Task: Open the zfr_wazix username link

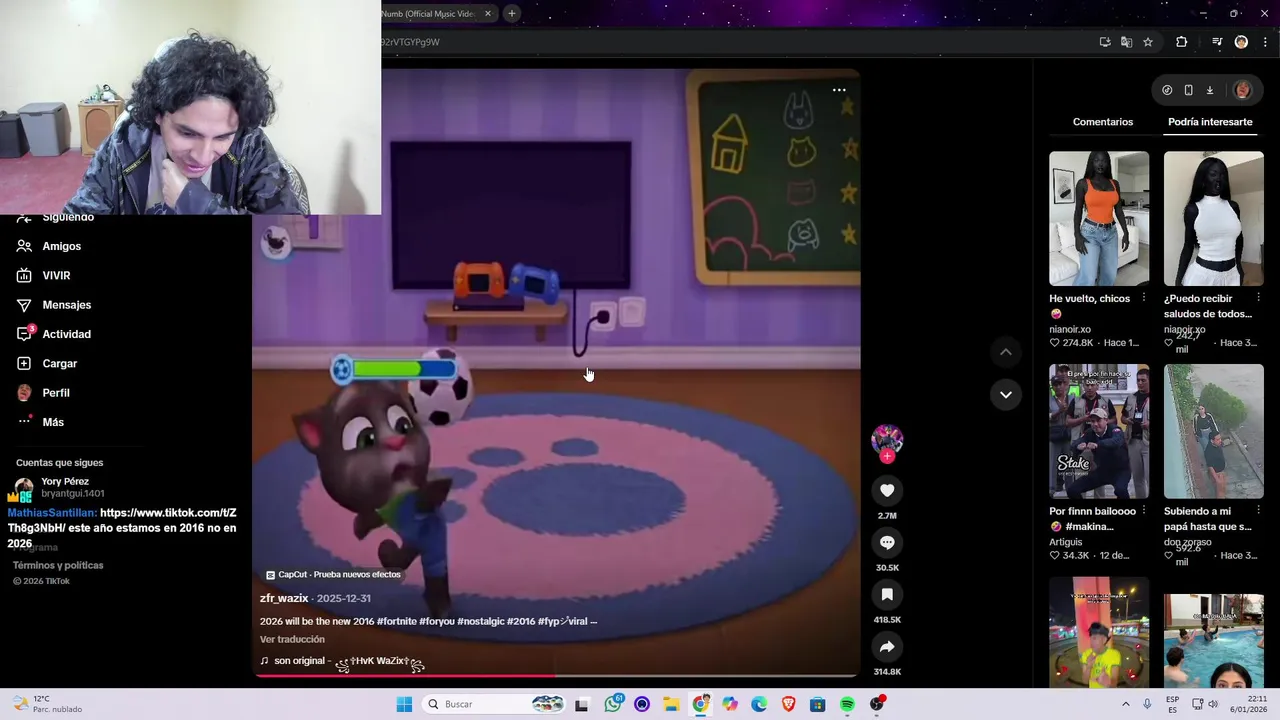Action: pos(284,598)
